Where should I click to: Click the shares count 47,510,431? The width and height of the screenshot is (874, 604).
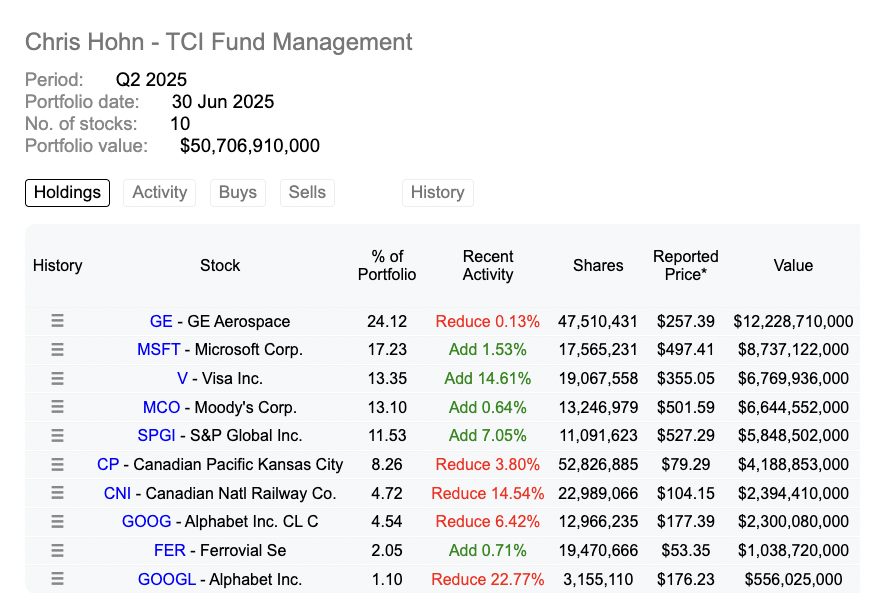598,322
